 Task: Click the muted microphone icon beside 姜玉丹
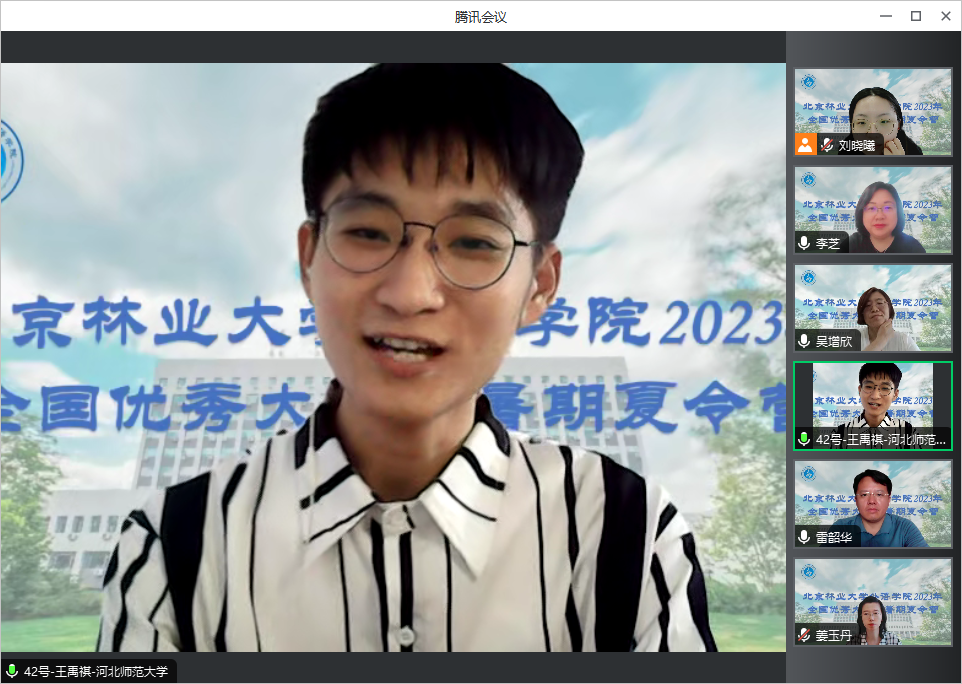click(x=804, y=635)
